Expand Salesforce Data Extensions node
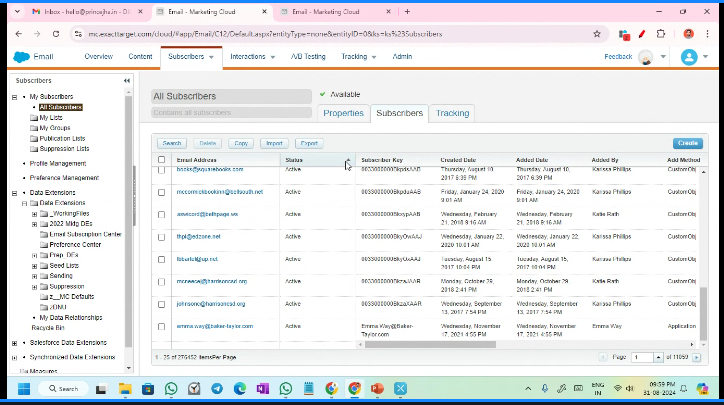724x405 pixels. pyautogui.click(x=14, y=343)
